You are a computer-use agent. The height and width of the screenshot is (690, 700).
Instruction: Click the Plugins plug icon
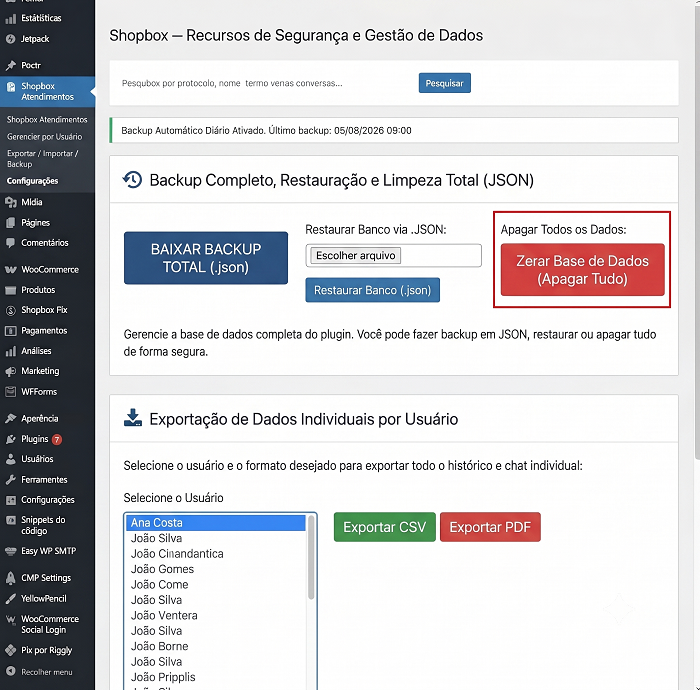11,439
